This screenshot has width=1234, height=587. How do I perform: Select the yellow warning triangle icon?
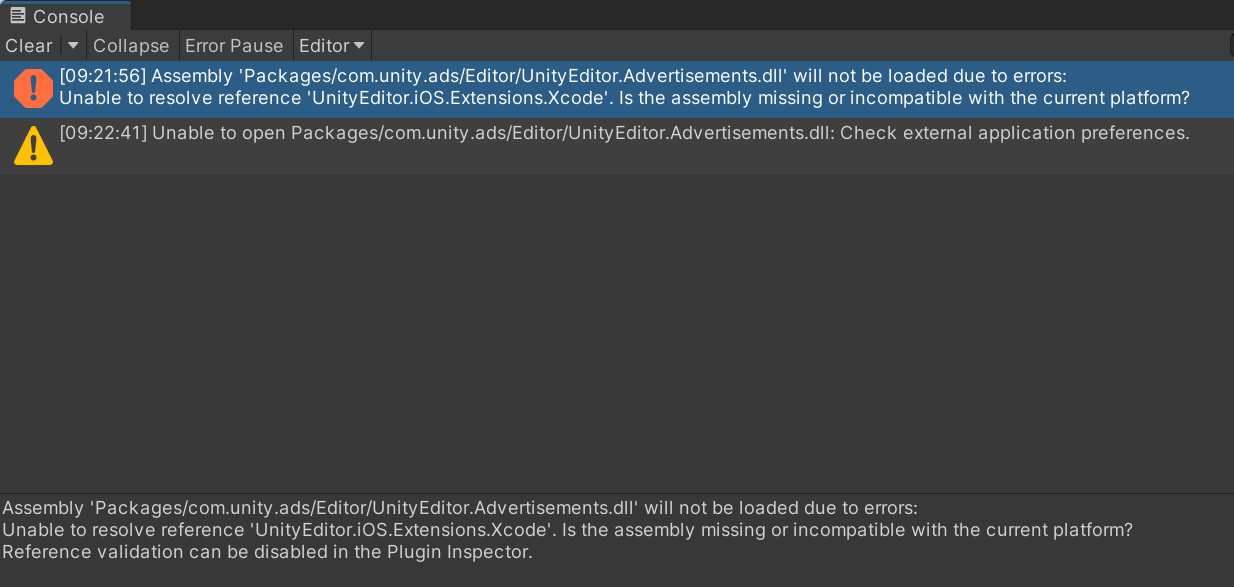33,146
